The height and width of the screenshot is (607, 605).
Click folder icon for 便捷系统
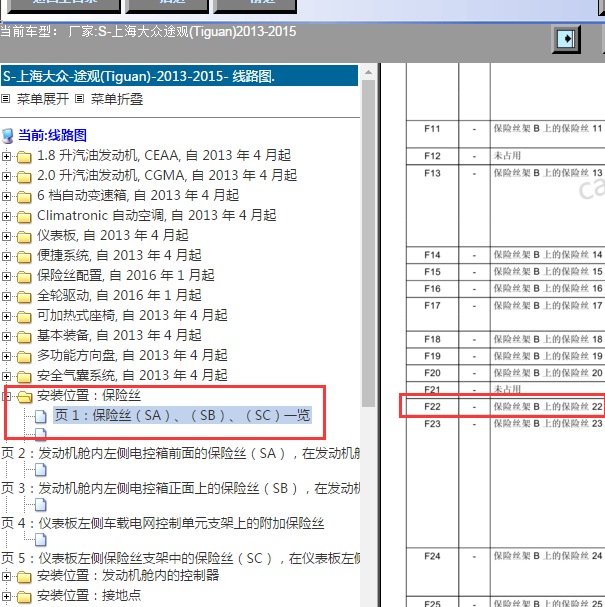[24, 257]
